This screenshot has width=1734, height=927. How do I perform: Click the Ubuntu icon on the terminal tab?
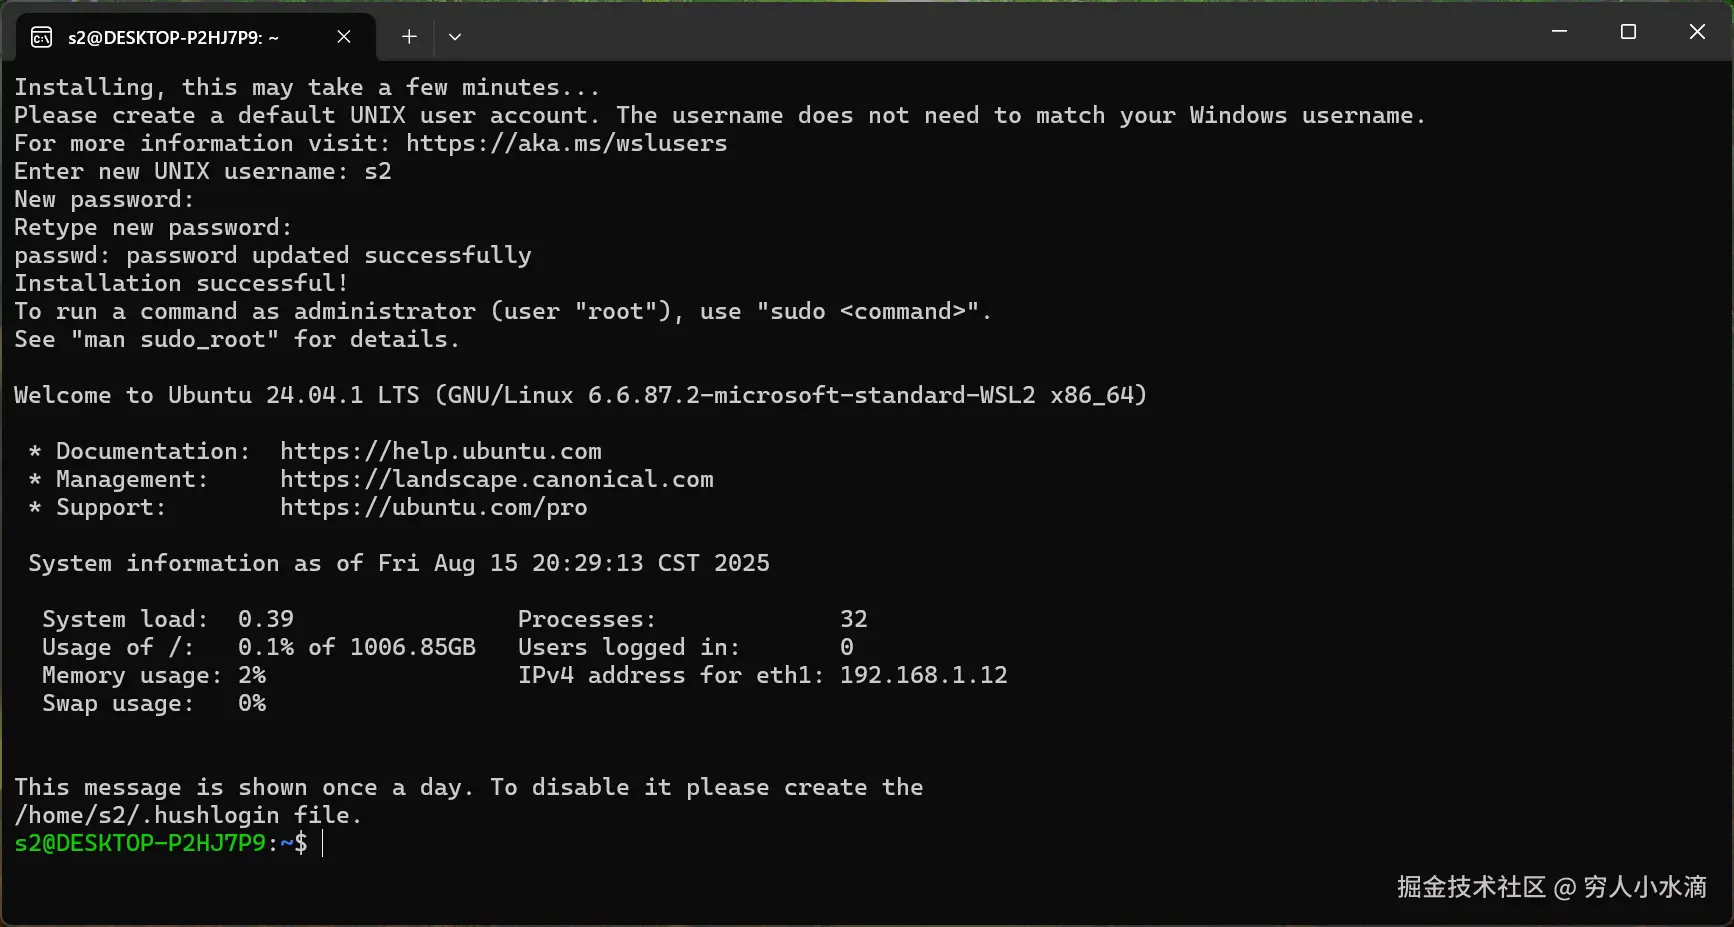40,36
